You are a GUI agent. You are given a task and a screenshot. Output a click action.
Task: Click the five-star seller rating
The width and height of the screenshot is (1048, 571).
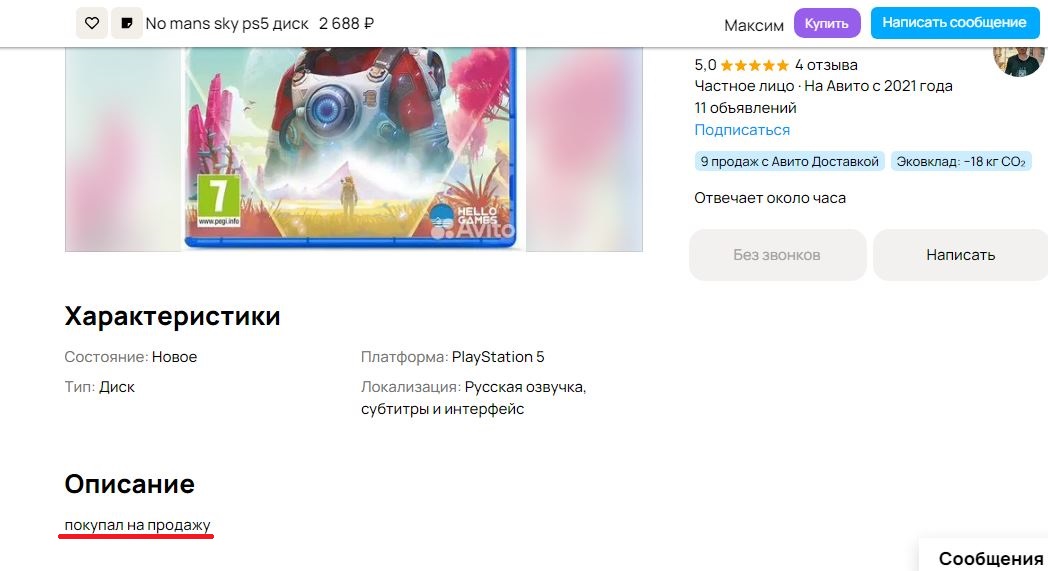755,65
